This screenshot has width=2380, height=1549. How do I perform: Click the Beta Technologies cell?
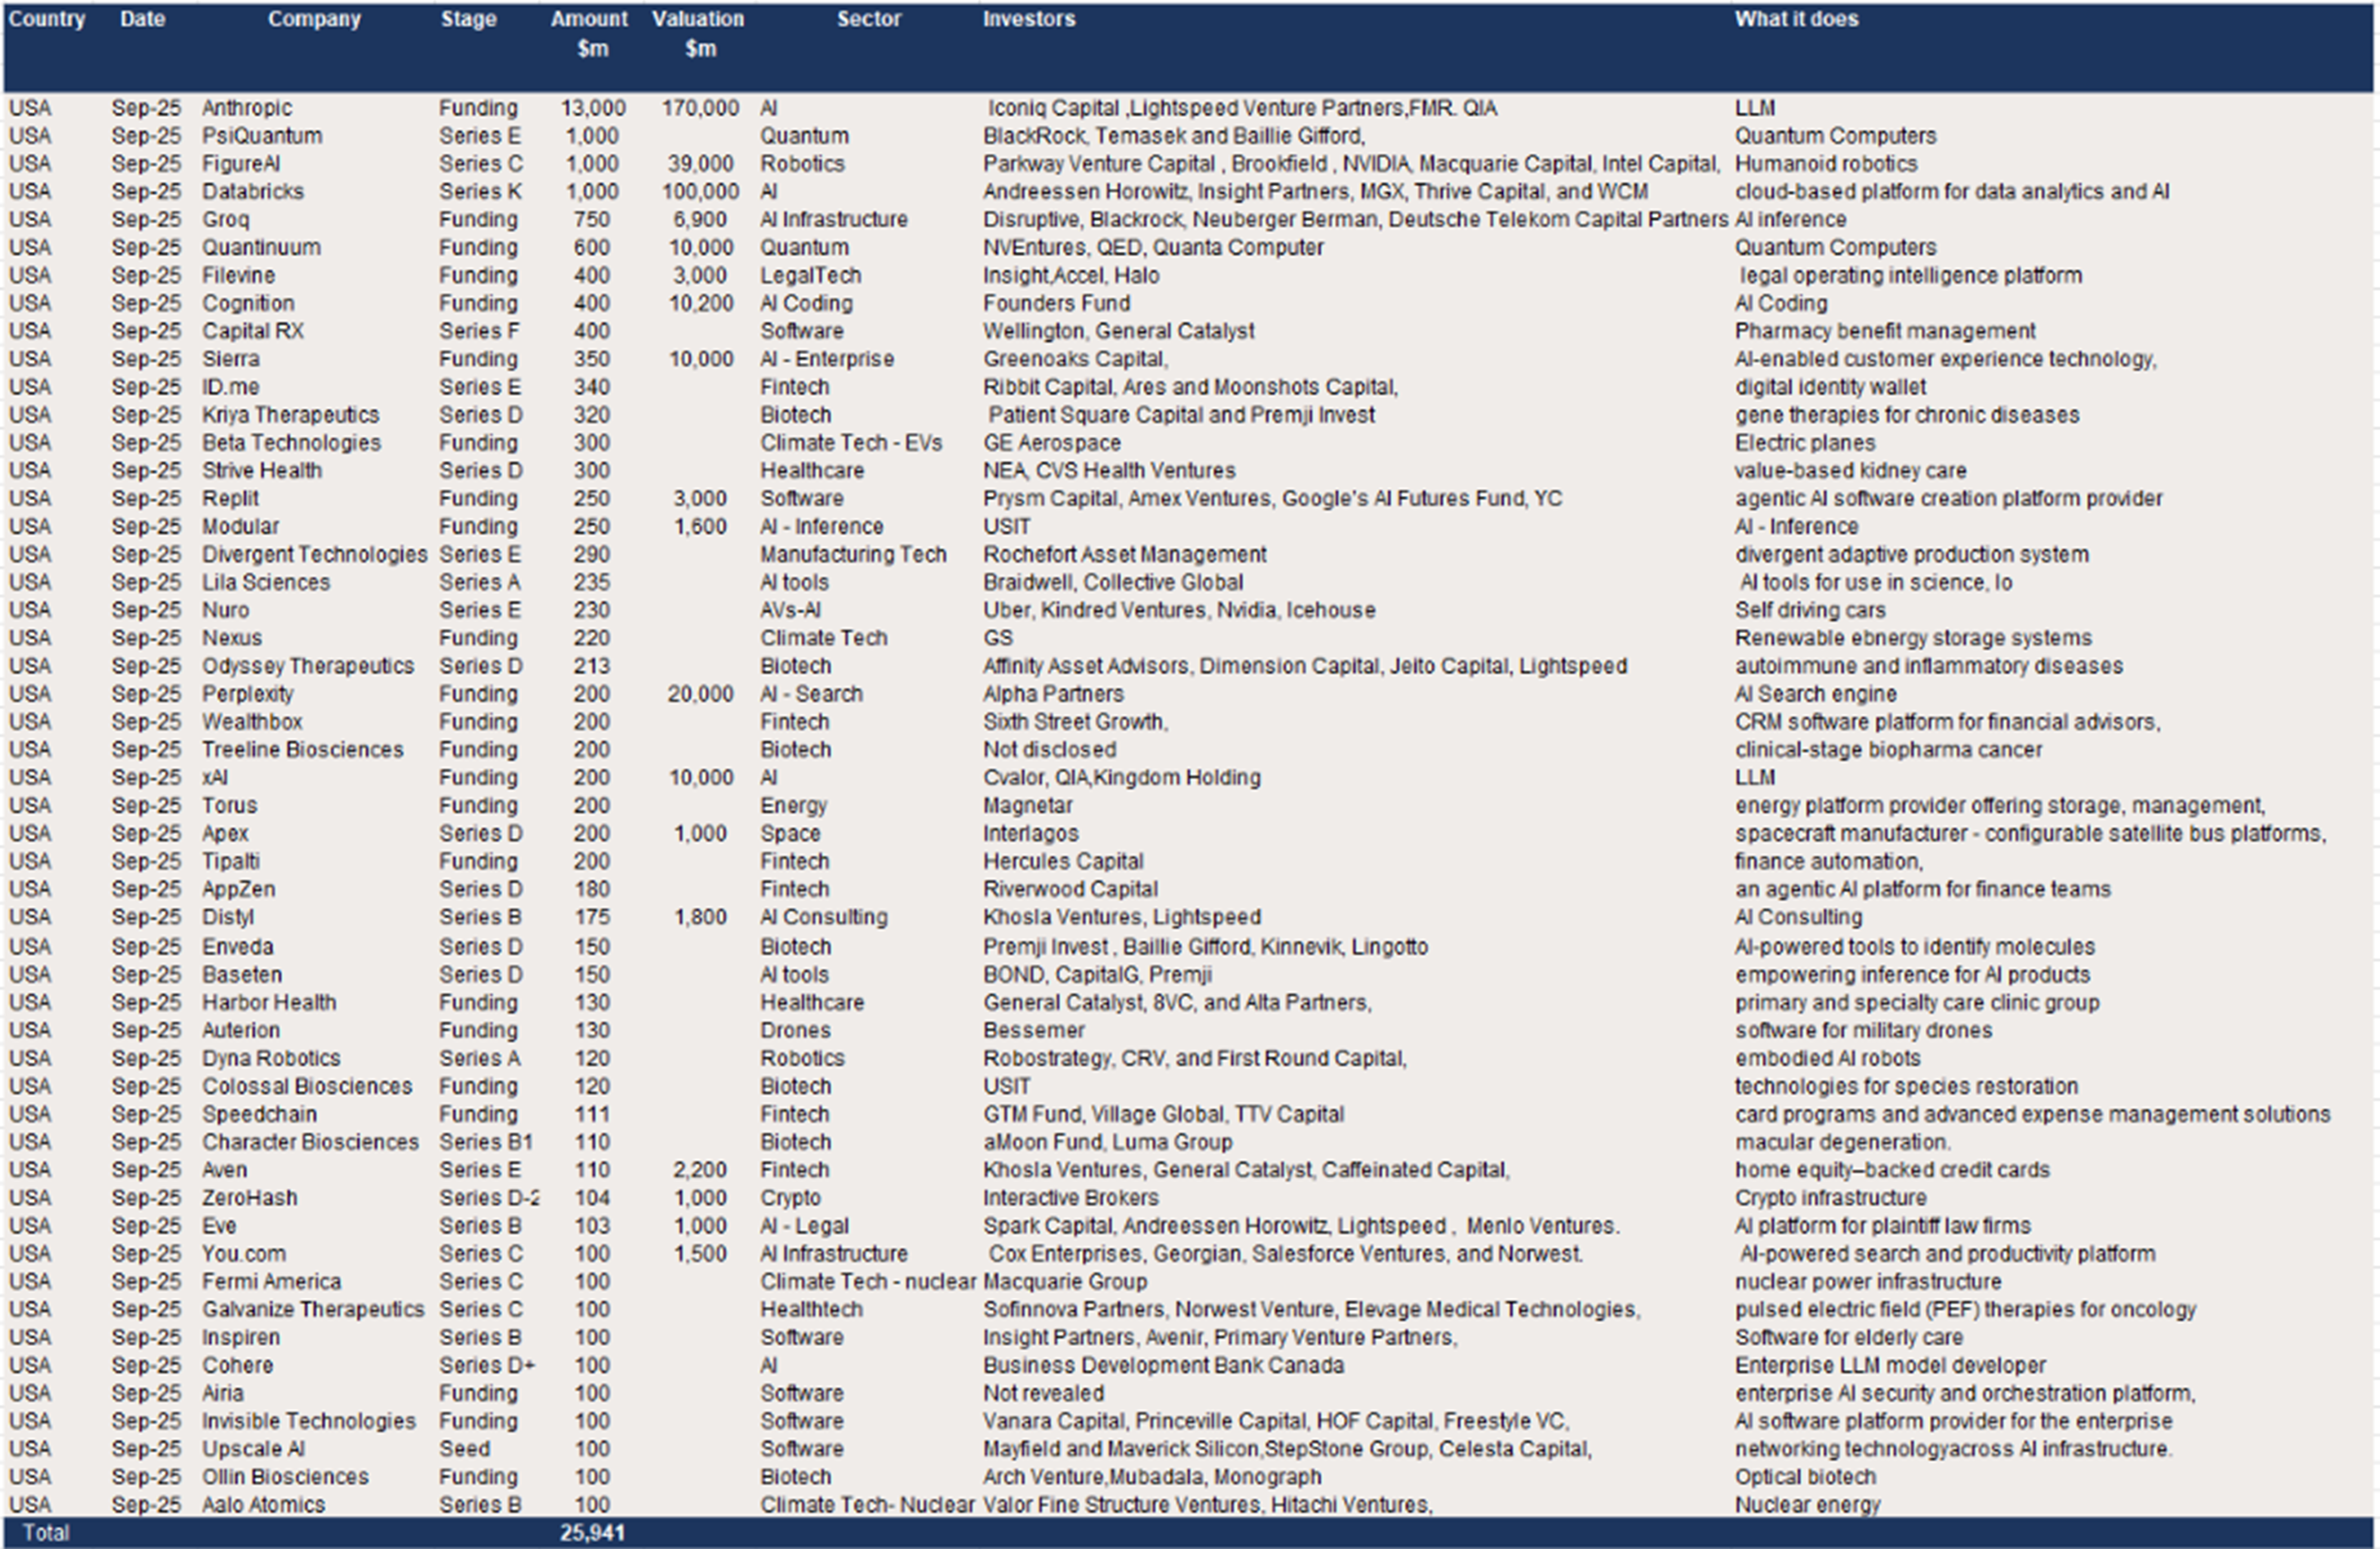tap(292, 444)
